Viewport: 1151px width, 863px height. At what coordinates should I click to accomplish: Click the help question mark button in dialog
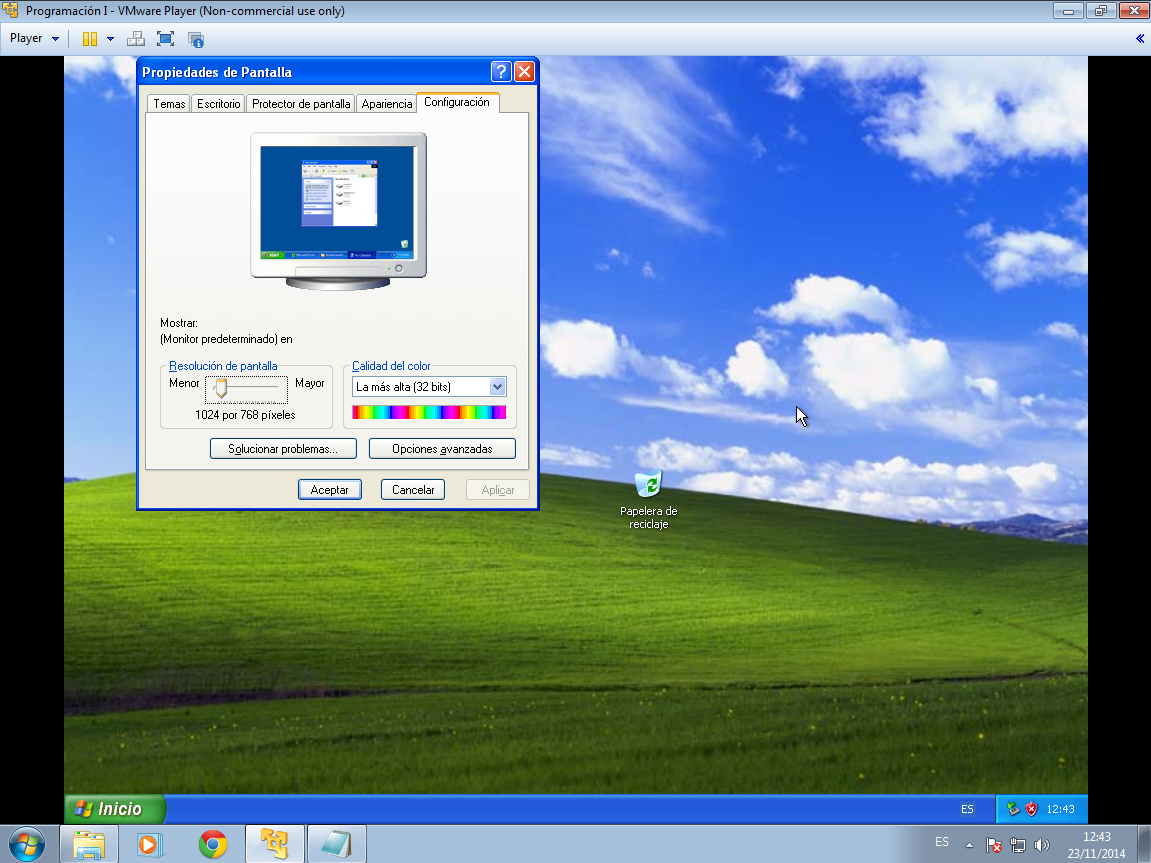click(x=501, y=71)
